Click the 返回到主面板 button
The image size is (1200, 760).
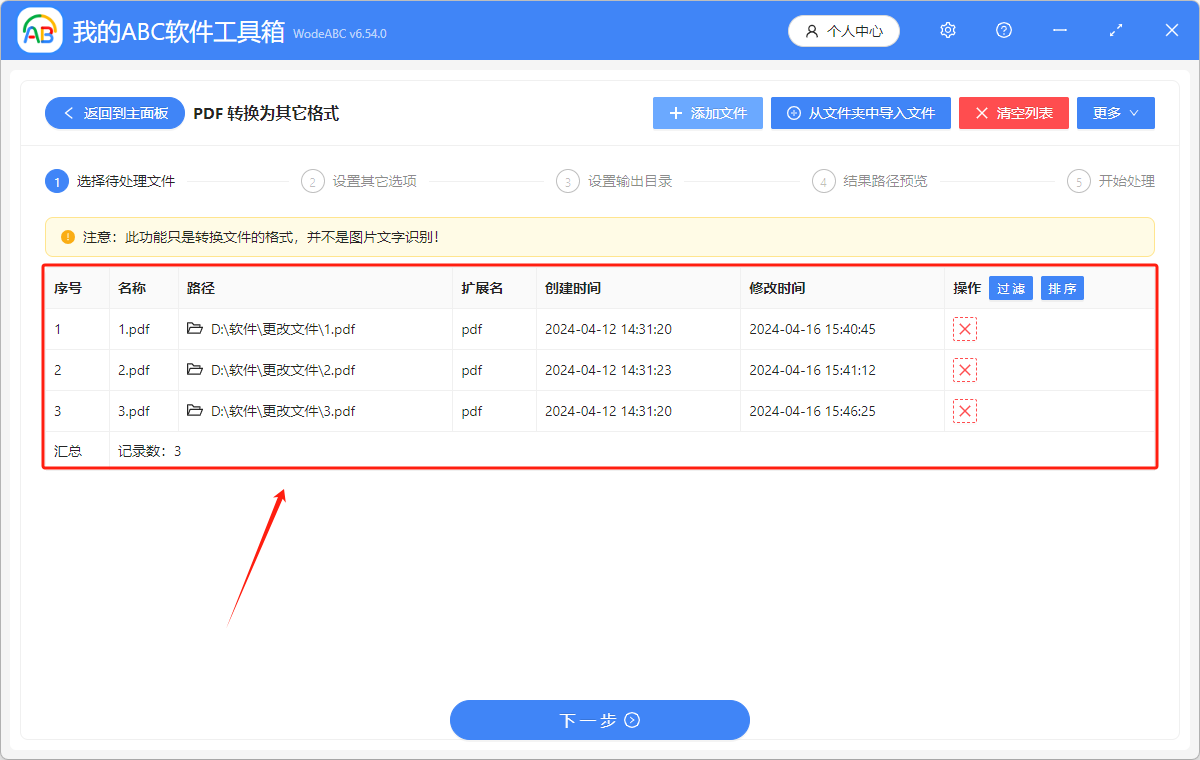[114, 113]
